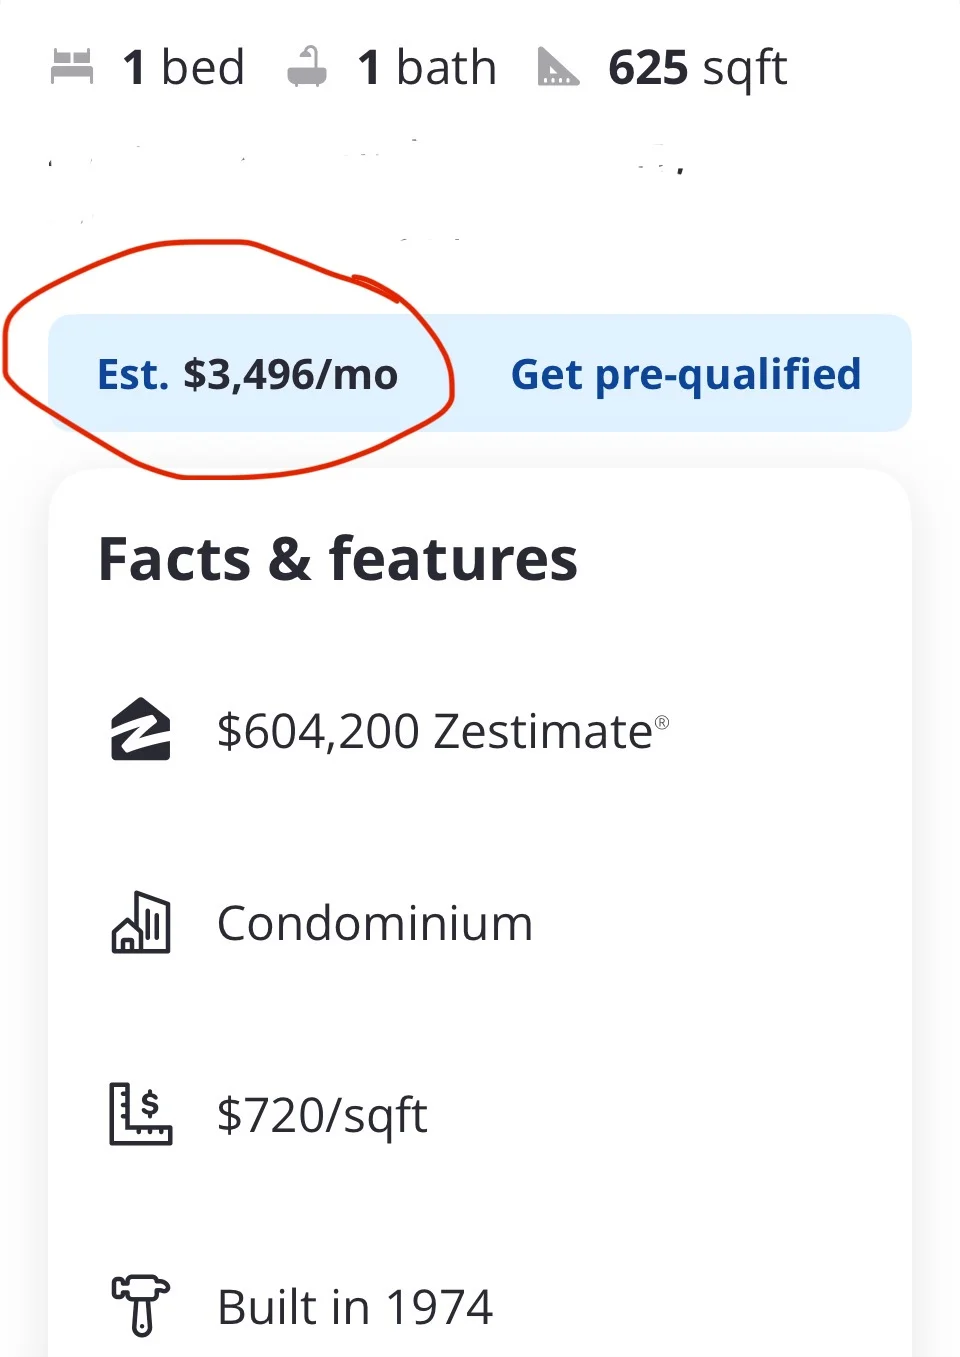960x1357 pixels.
Task: Select the Condominium property type text
Action: [x=375, y=923]
